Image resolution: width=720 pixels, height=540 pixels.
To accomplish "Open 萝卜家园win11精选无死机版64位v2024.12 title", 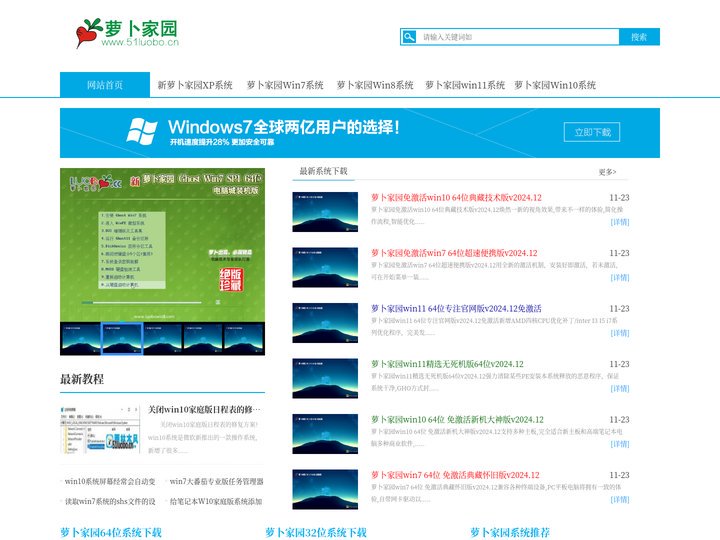I will tap(447, 364).
